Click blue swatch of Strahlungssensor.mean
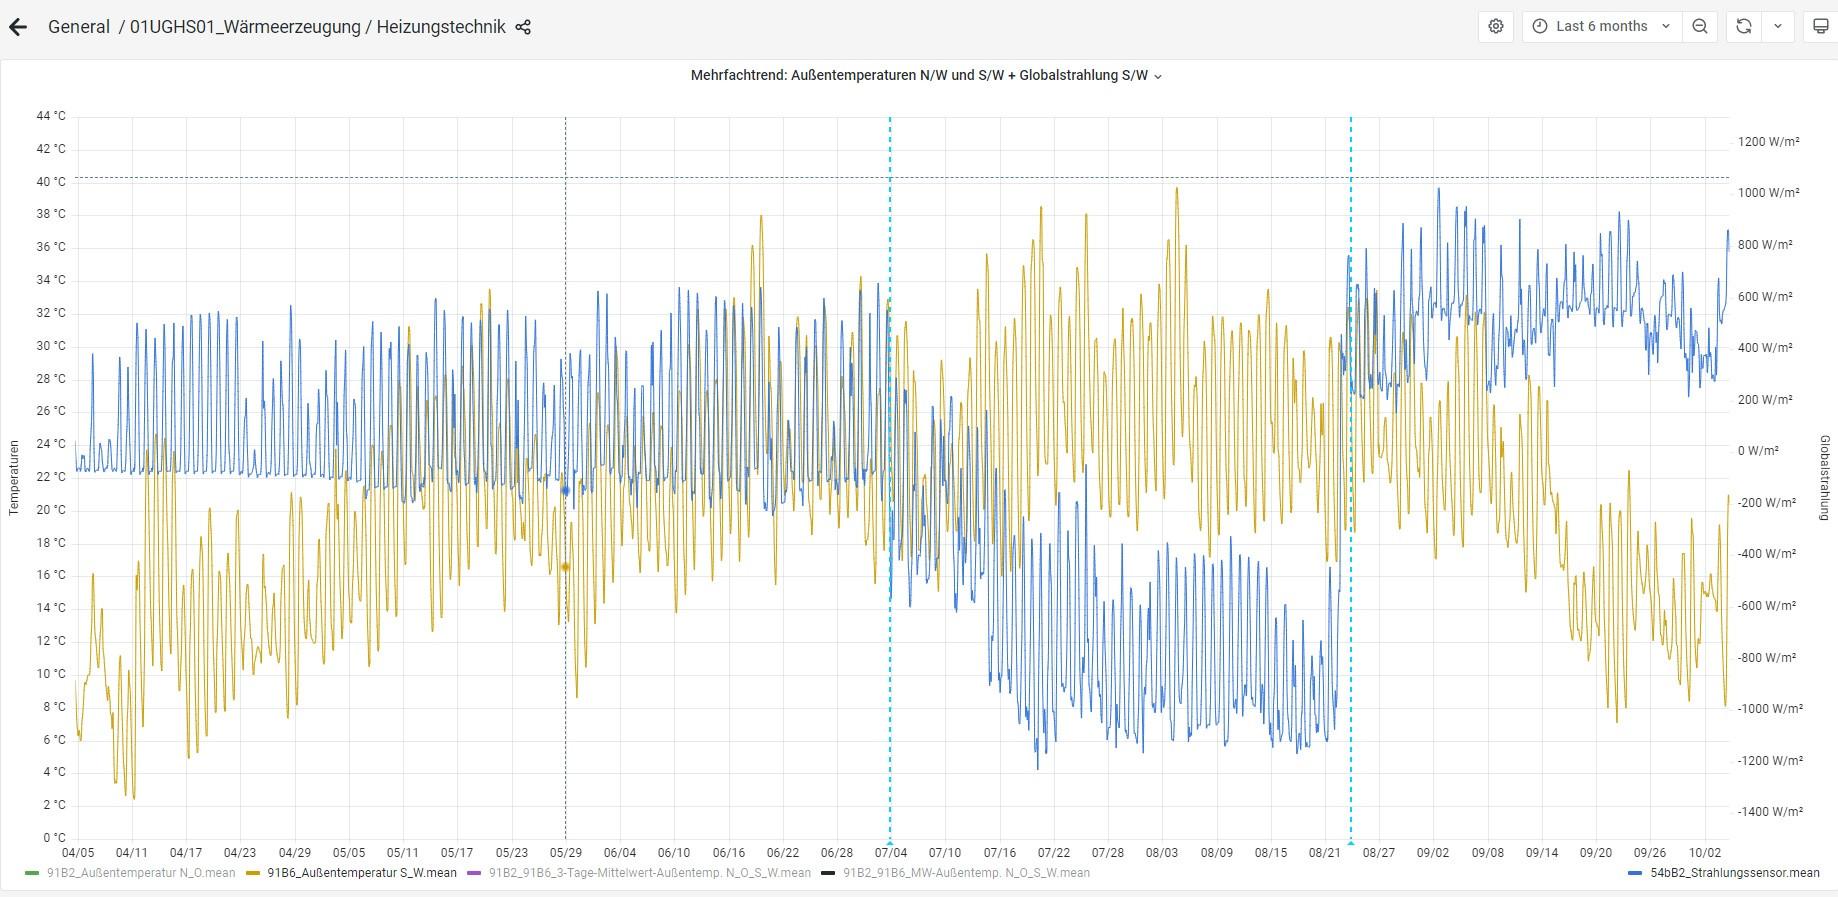1838x897 pixels. tap(1636, 873)
